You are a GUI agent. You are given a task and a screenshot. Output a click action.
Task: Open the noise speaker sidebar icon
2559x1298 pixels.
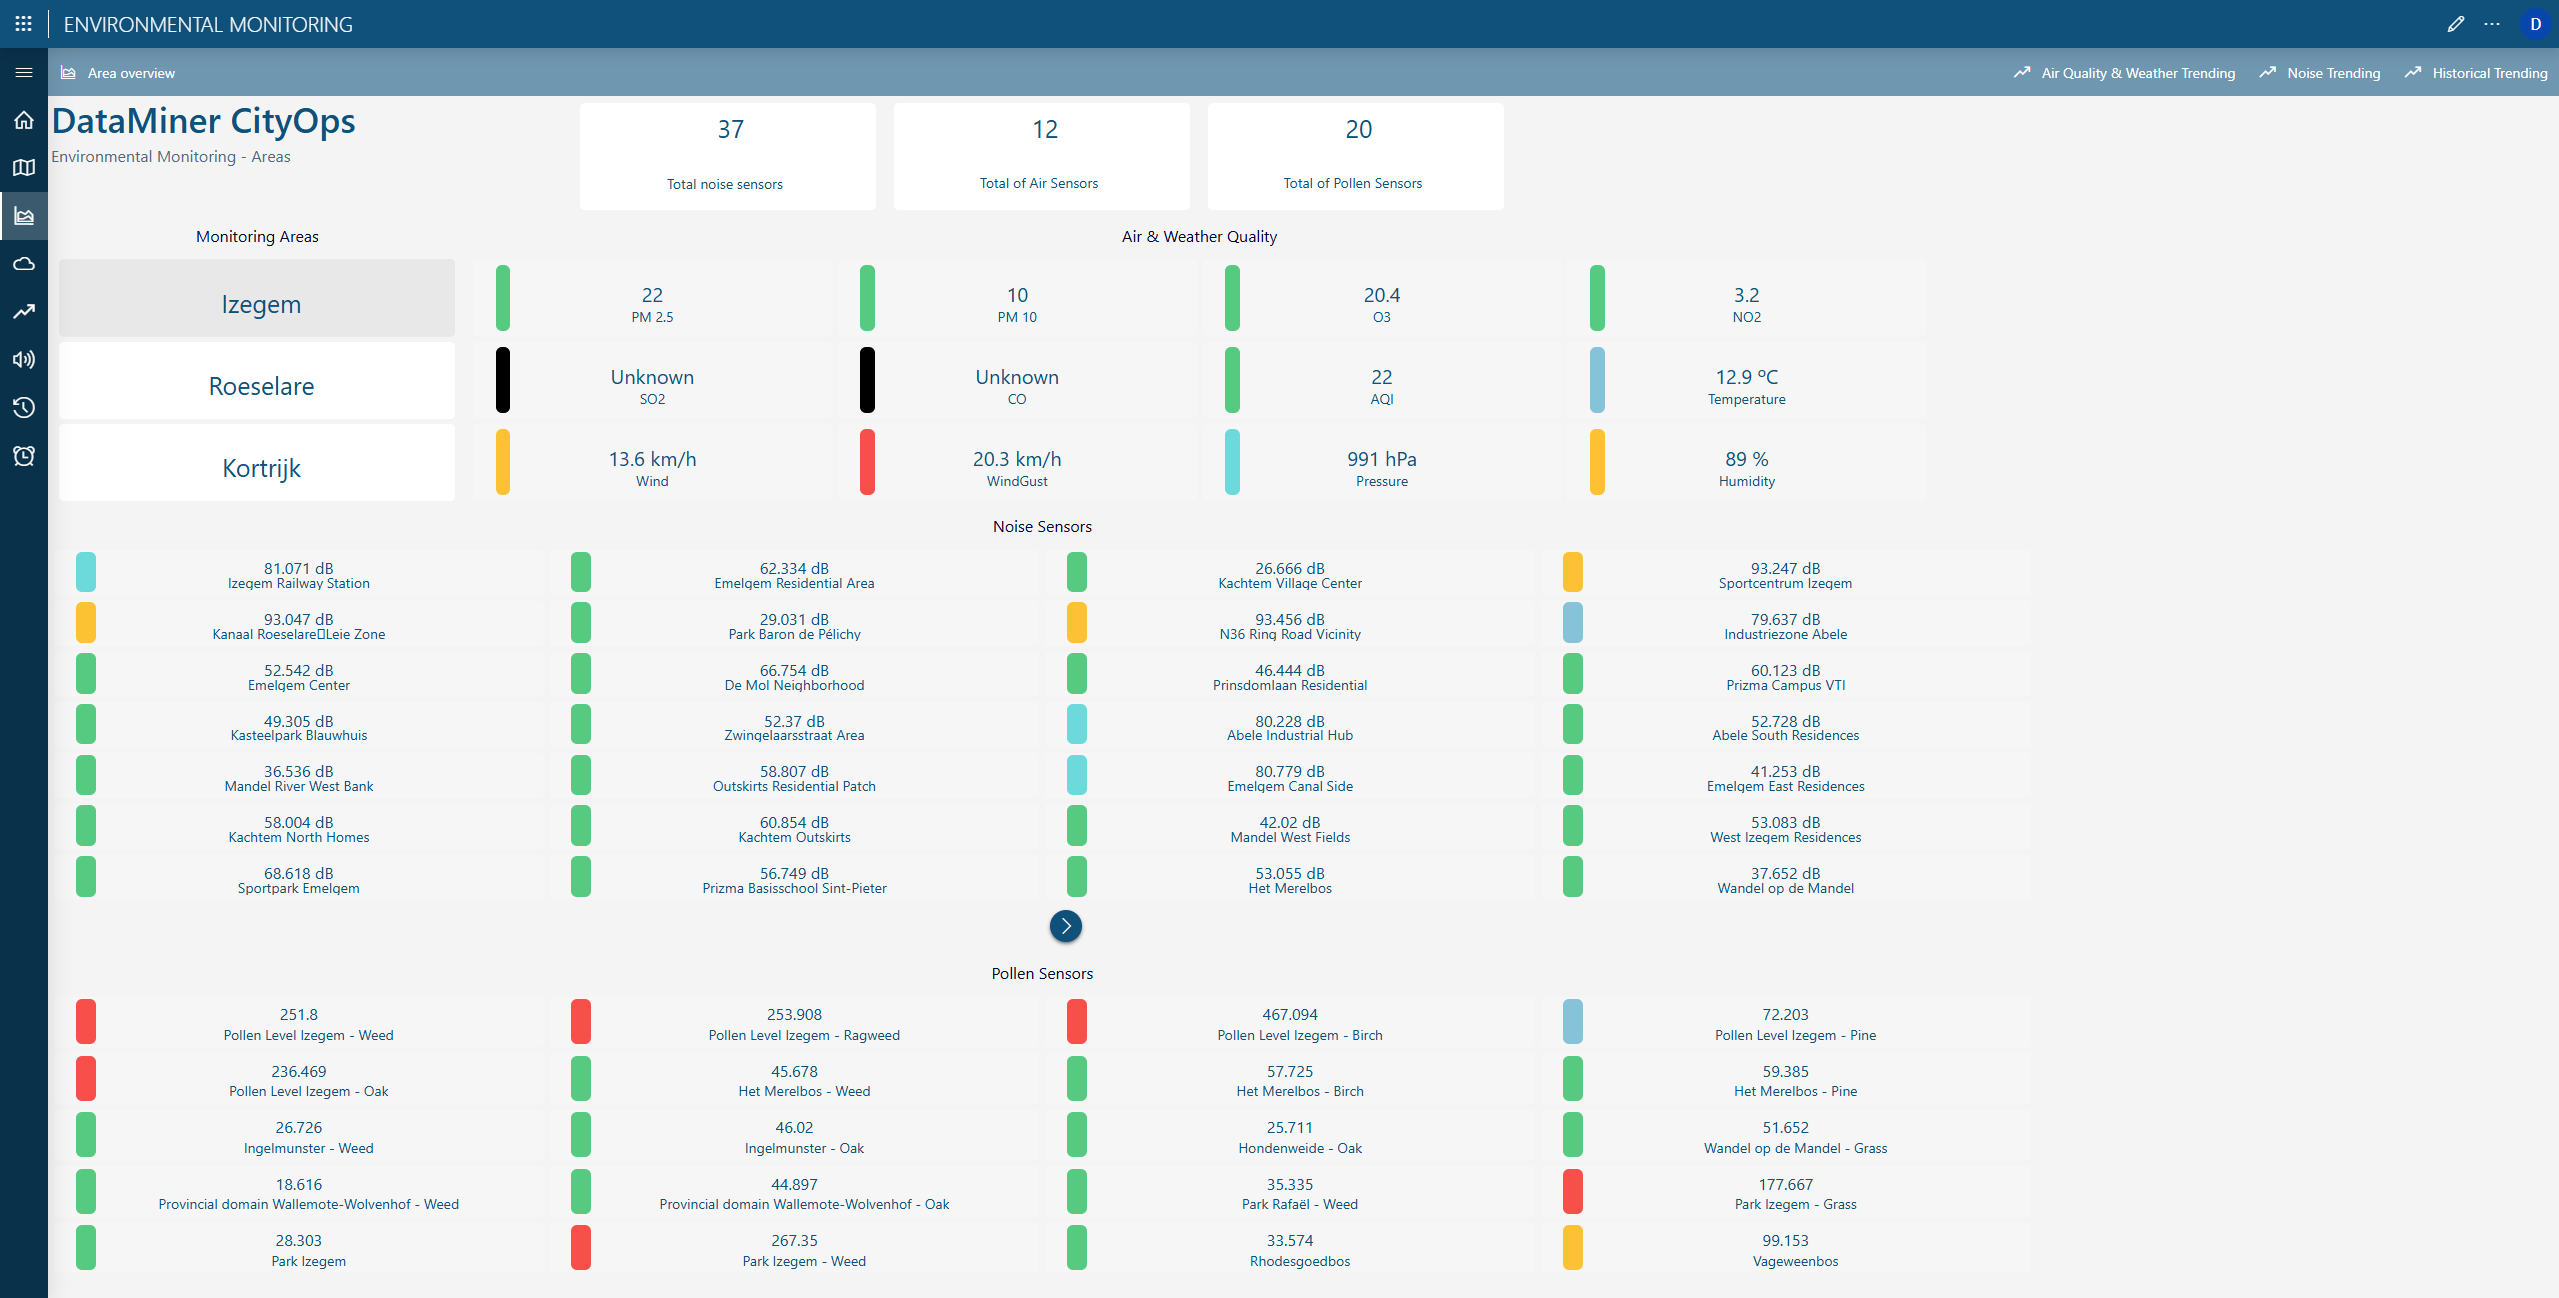[x=24, y=360]
